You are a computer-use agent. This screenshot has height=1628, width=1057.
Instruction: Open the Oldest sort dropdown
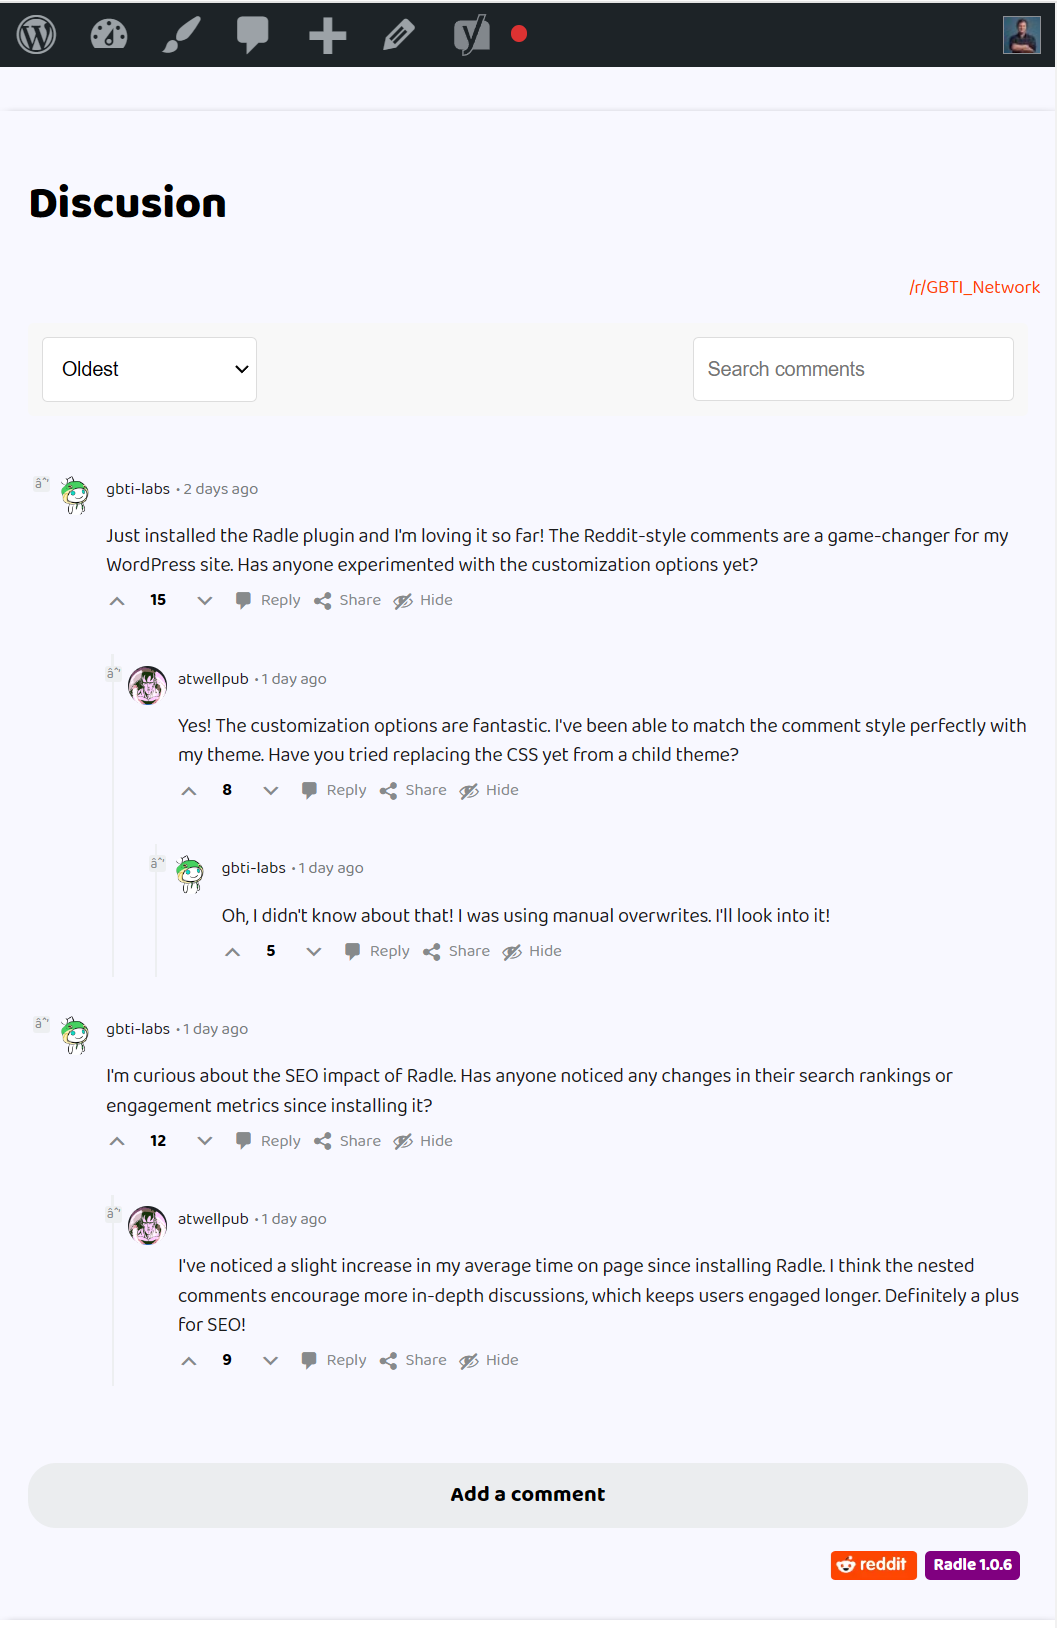coord(148,369)
